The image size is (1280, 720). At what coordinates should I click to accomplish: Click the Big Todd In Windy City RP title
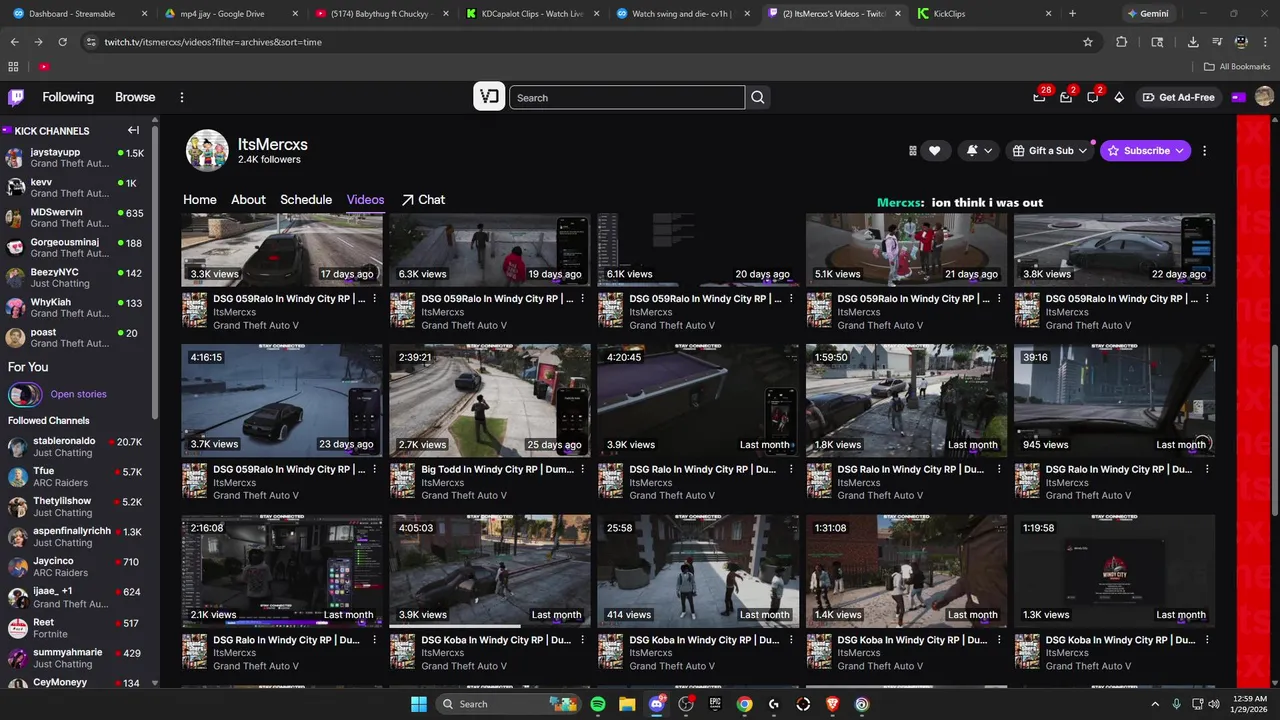click(x=496, y=469)
